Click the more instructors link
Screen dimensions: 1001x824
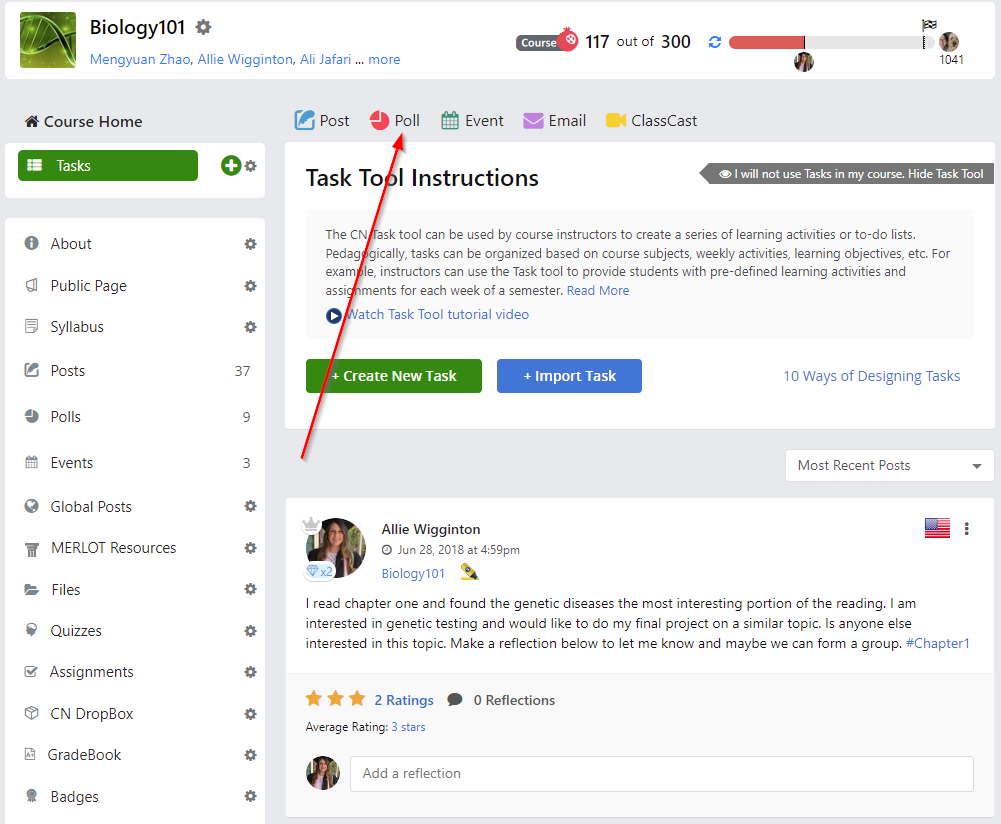pyautogui.click(x=384, y=59)
